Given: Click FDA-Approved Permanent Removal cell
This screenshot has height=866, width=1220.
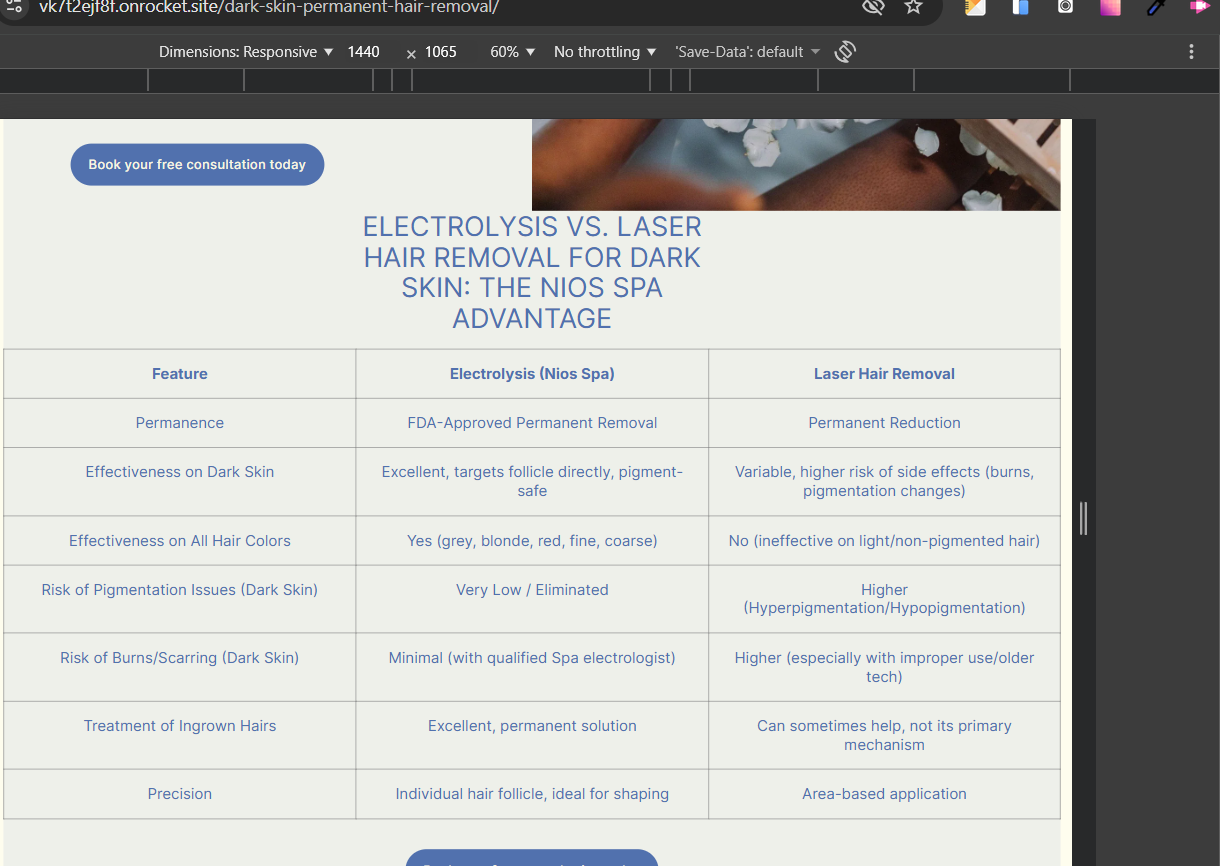Looking at the screenshot, I should 532,423.
